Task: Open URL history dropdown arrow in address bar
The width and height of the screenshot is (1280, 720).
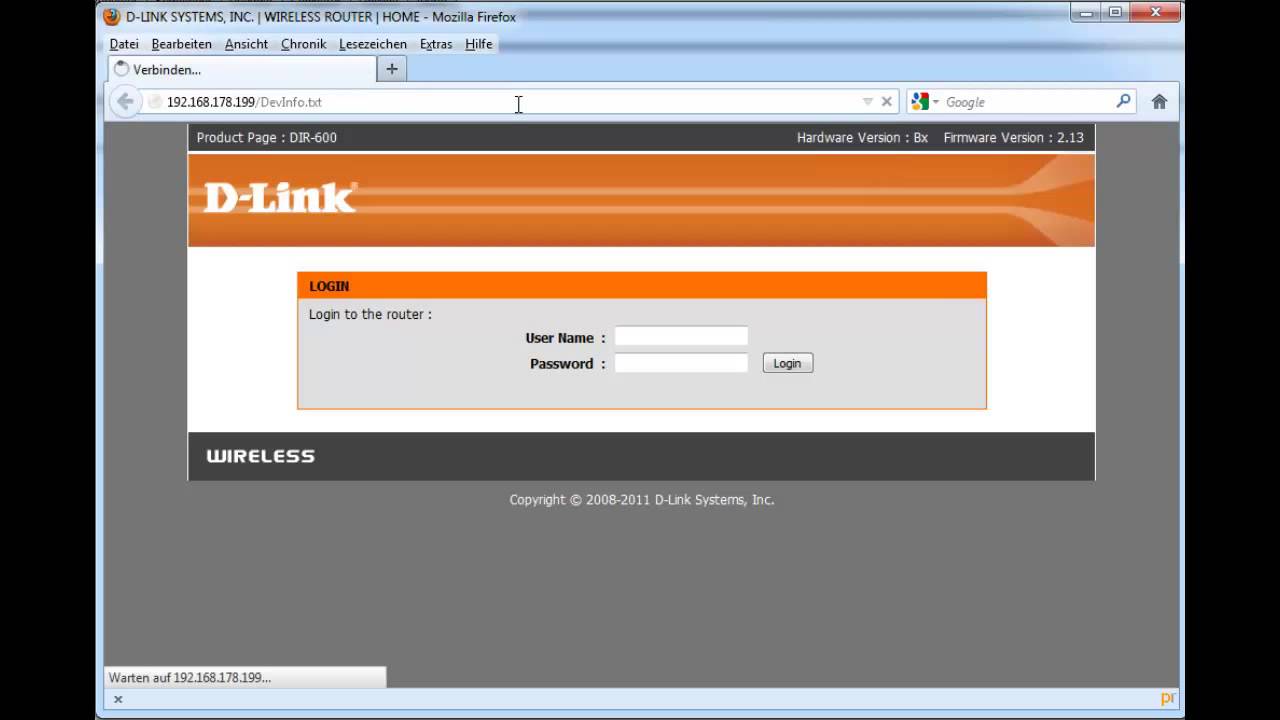Action: (x=867, y=101)
